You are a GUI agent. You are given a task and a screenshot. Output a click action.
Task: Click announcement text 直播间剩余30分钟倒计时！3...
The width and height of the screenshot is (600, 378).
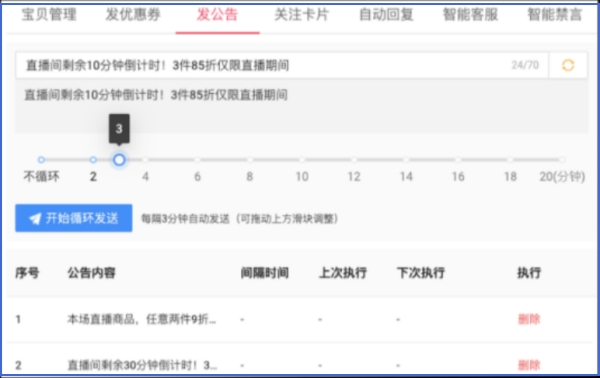pyautogui.click(x=142, y=365)
